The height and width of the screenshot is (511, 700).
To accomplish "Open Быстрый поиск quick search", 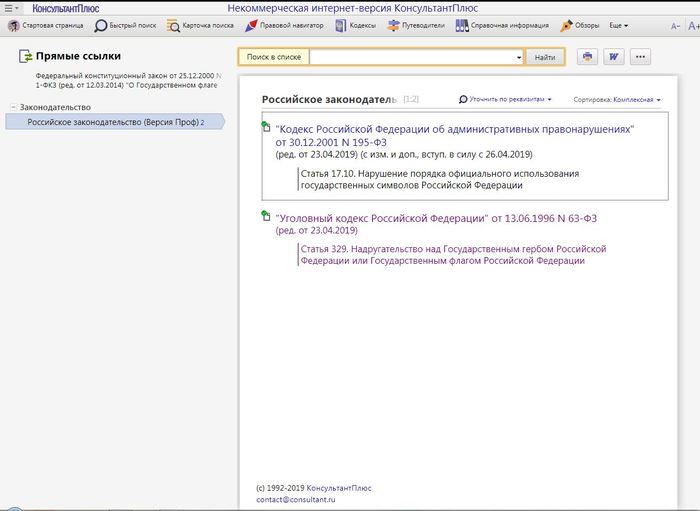I will pos(127,25).
